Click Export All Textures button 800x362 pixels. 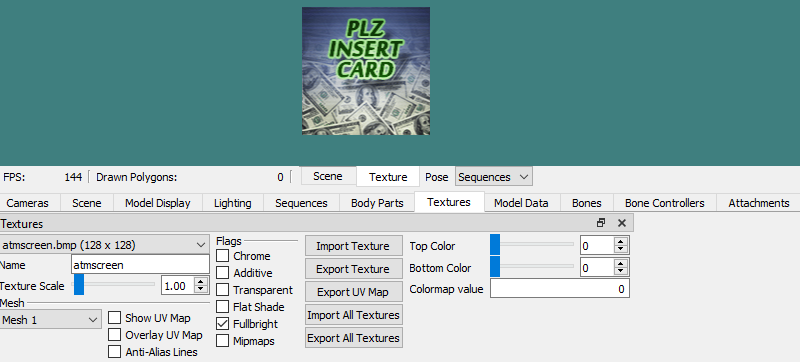353,338
